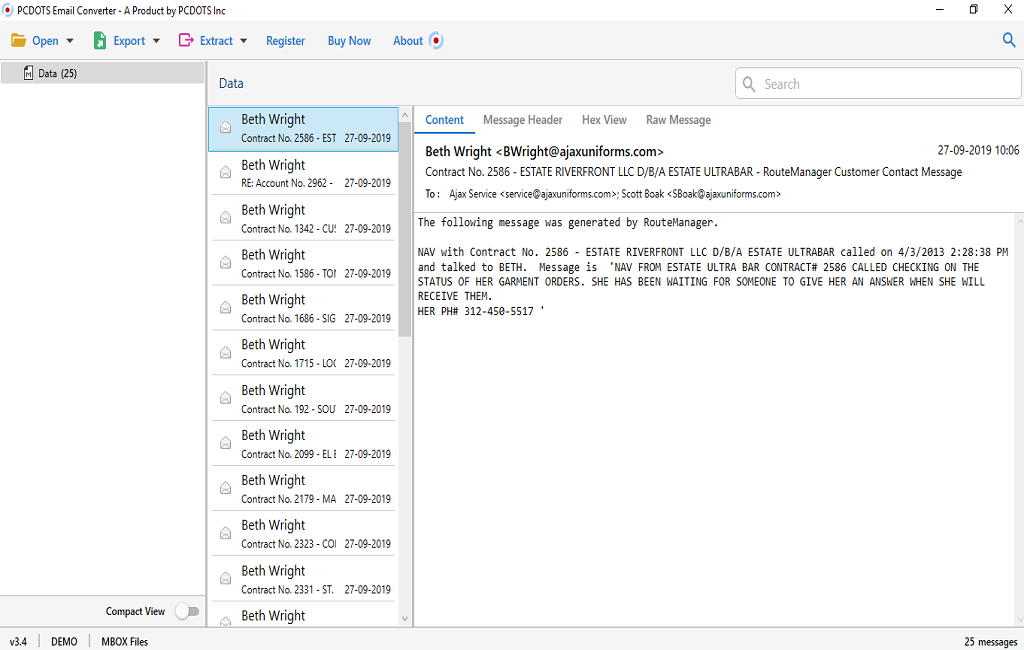Image resolution: width=1024 pixels, height=650 pixels.
Task: Select email Contract No. 2323 - CO
Action: [x=303, y=534]
